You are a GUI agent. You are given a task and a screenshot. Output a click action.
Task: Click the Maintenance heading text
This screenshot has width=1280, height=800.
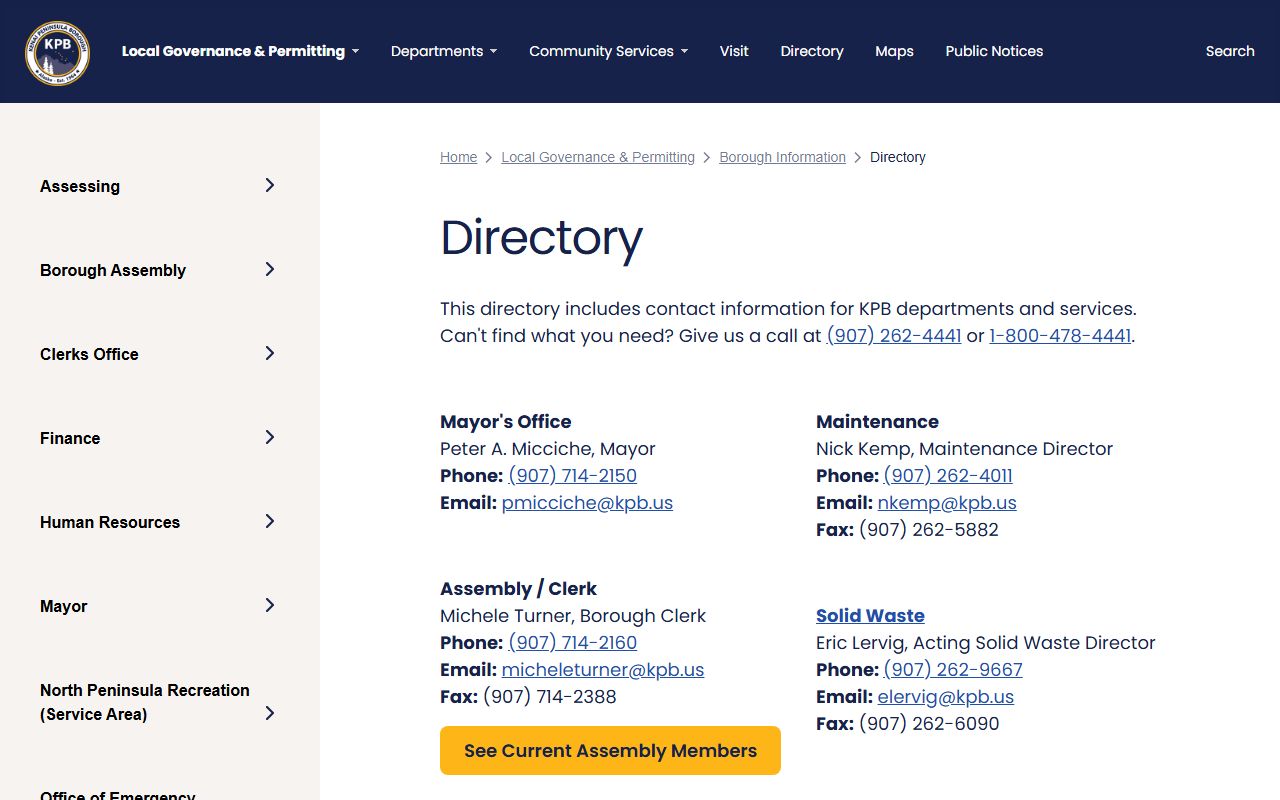(877, 422)
